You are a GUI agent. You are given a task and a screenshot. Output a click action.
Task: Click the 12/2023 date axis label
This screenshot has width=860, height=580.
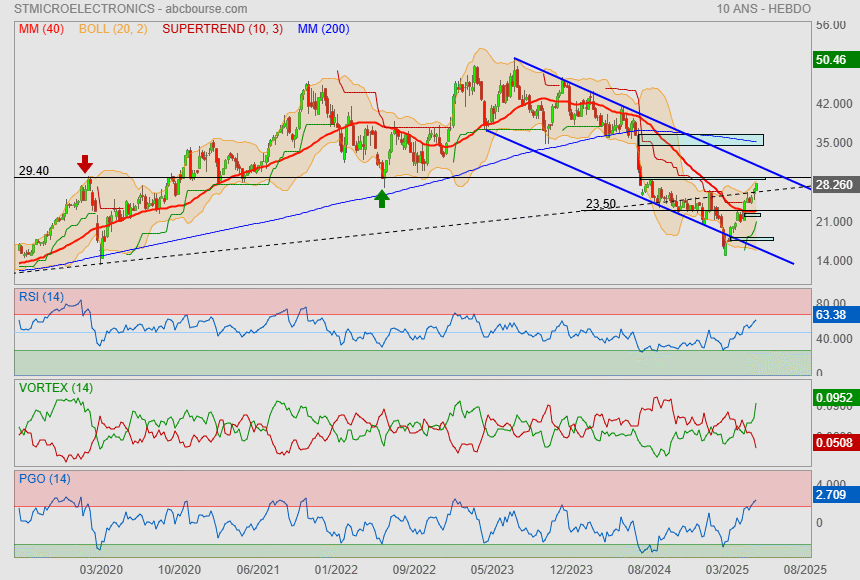(x=571, y=570)
